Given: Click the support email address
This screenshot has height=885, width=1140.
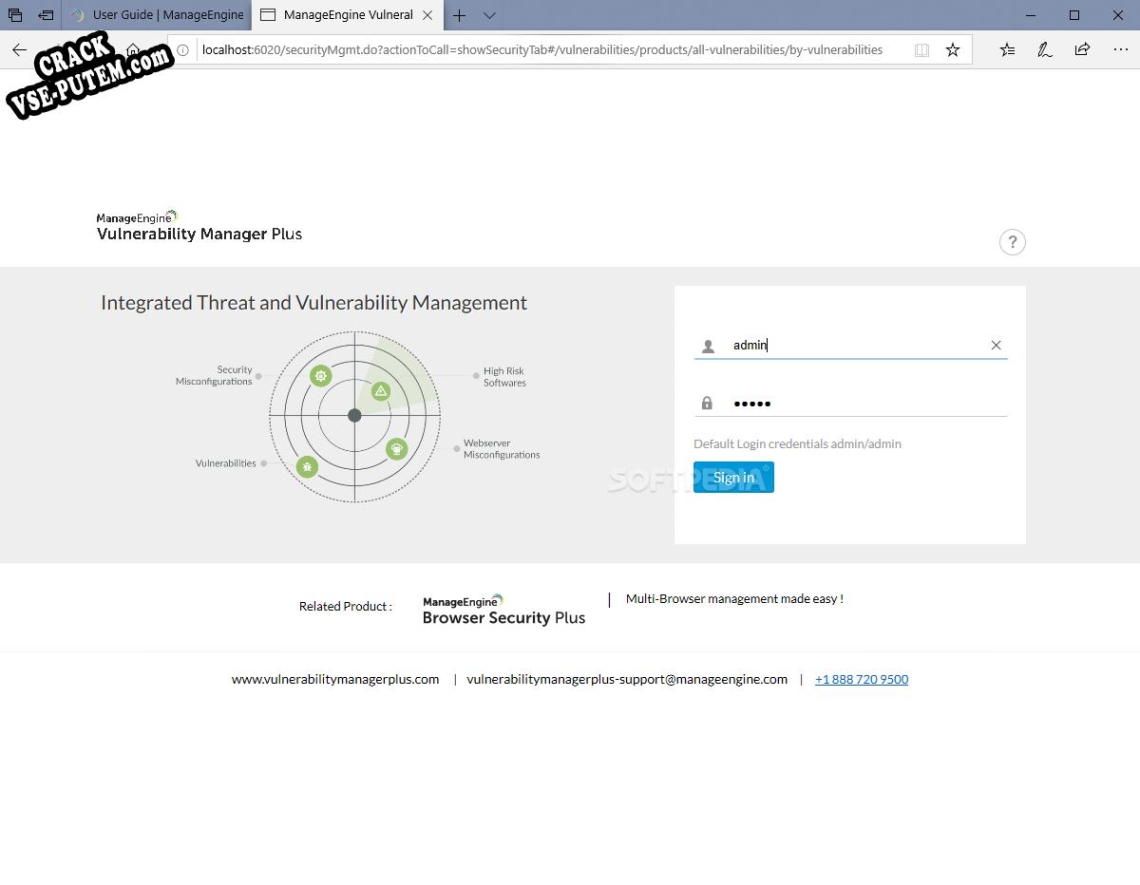Looking at the screenshot, I should (627, 679).
